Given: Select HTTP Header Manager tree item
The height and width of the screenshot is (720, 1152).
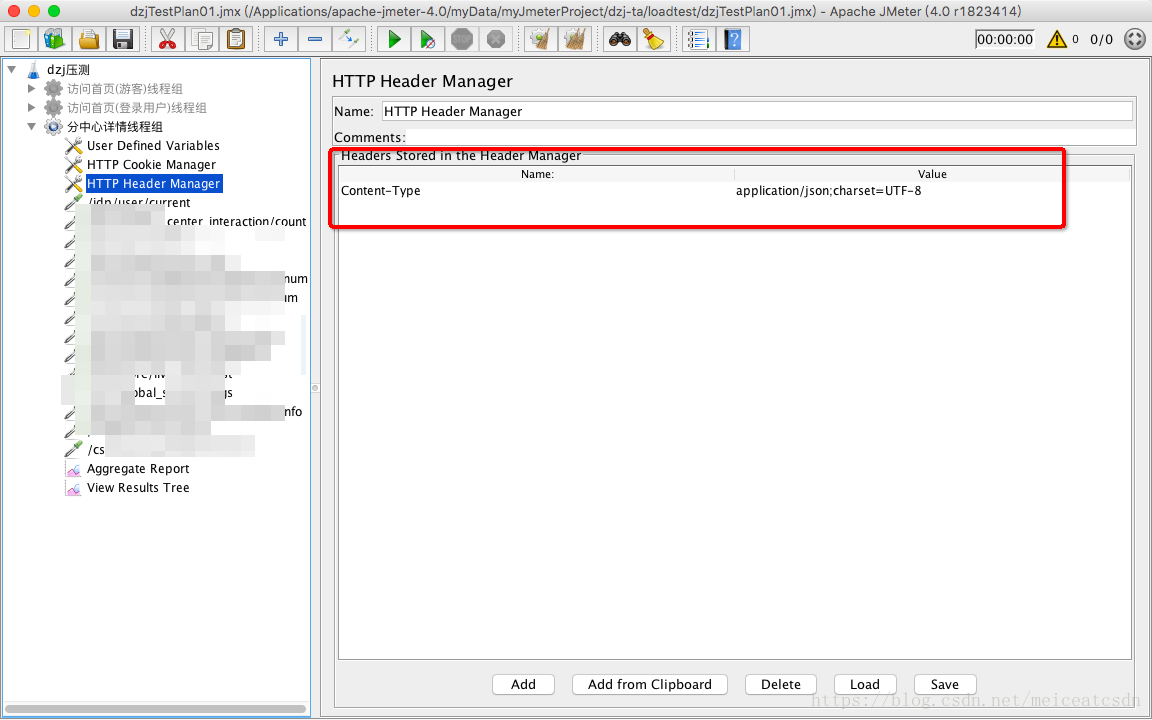Looking at the screenshot, I should 154,184.
